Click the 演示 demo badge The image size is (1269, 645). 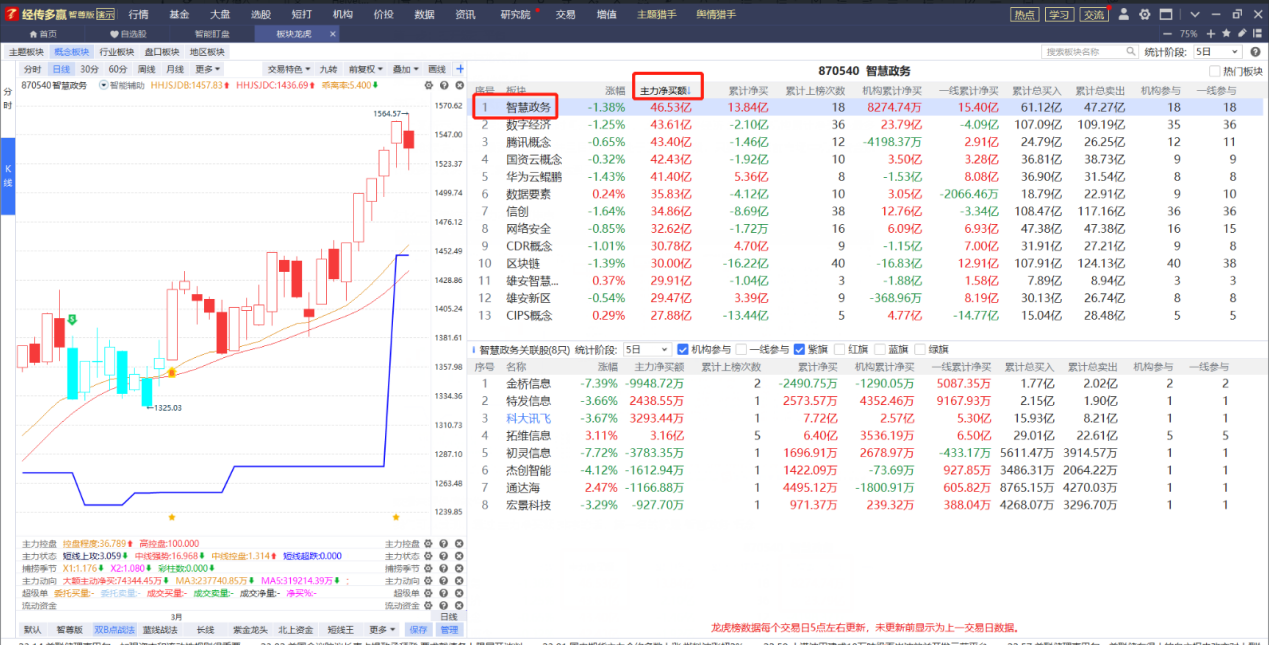click(x=105, y=14)
